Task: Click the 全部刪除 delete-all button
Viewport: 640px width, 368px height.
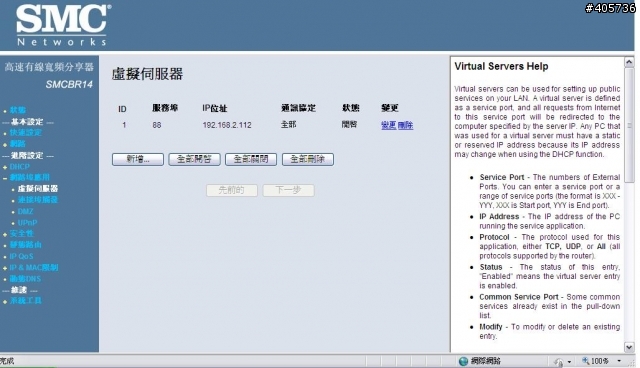Action: (x=308, y=159)
